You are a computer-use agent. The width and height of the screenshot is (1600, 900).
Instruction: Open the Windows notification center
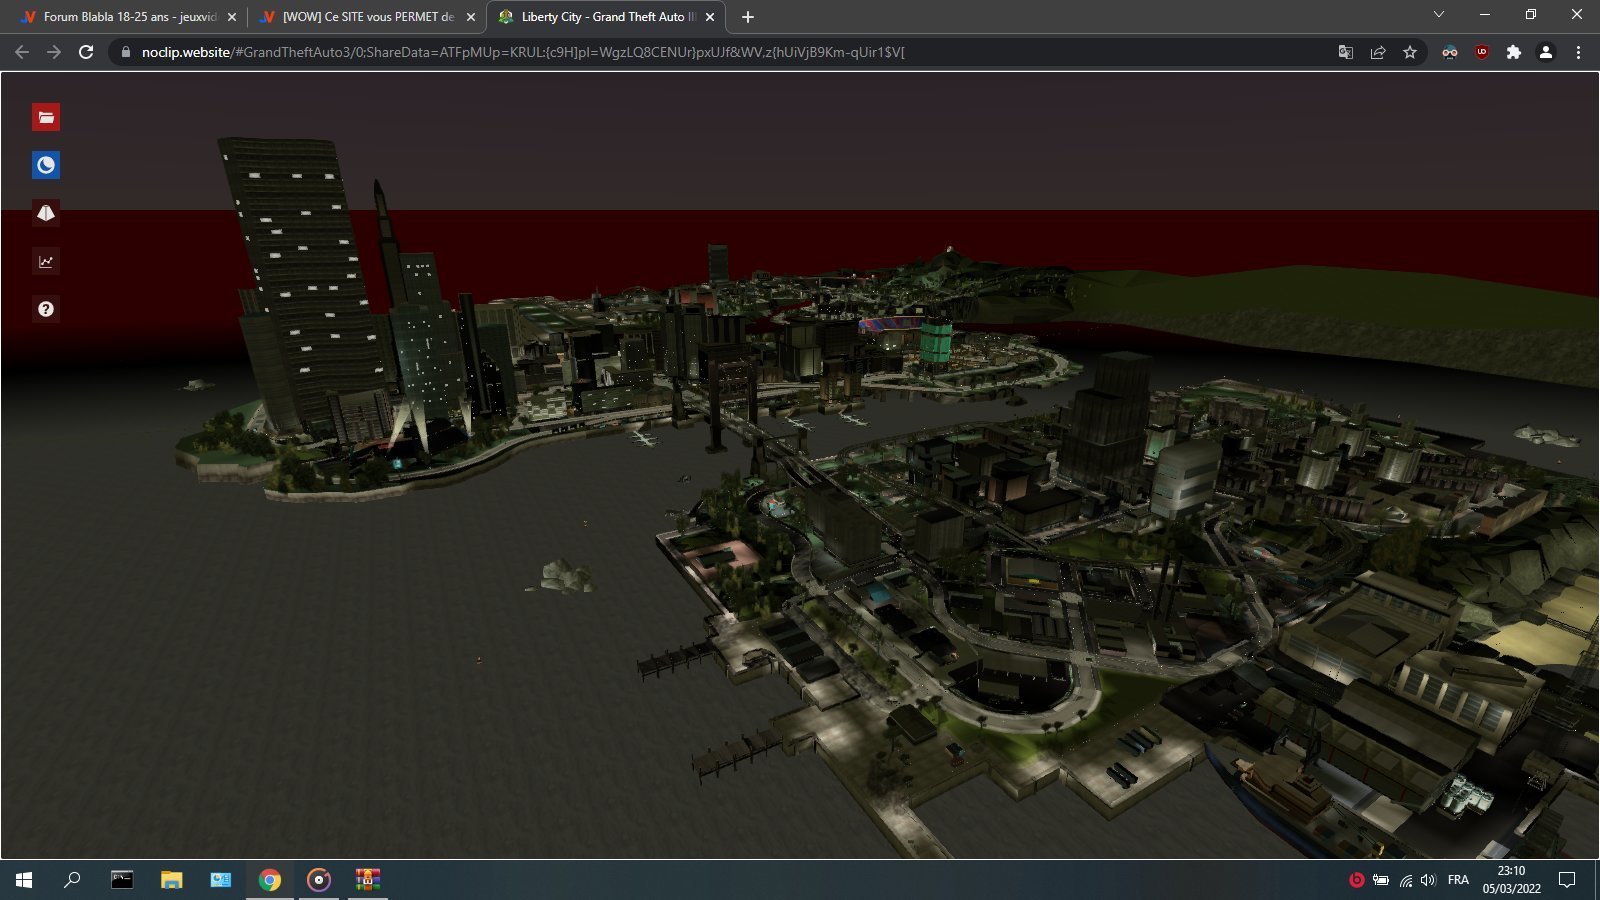coord(1567,880)
